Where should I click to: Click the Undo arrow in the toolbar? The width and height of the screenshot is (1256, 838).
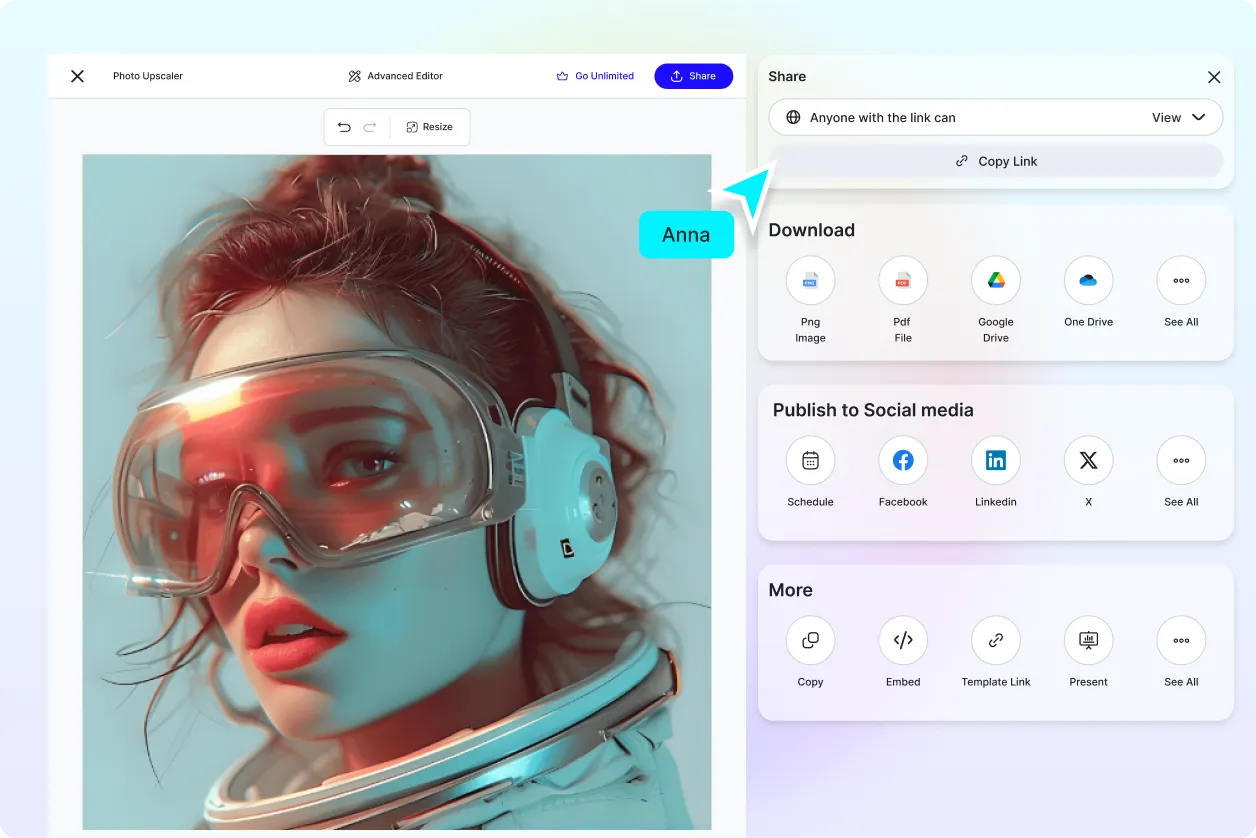[344, 127]
